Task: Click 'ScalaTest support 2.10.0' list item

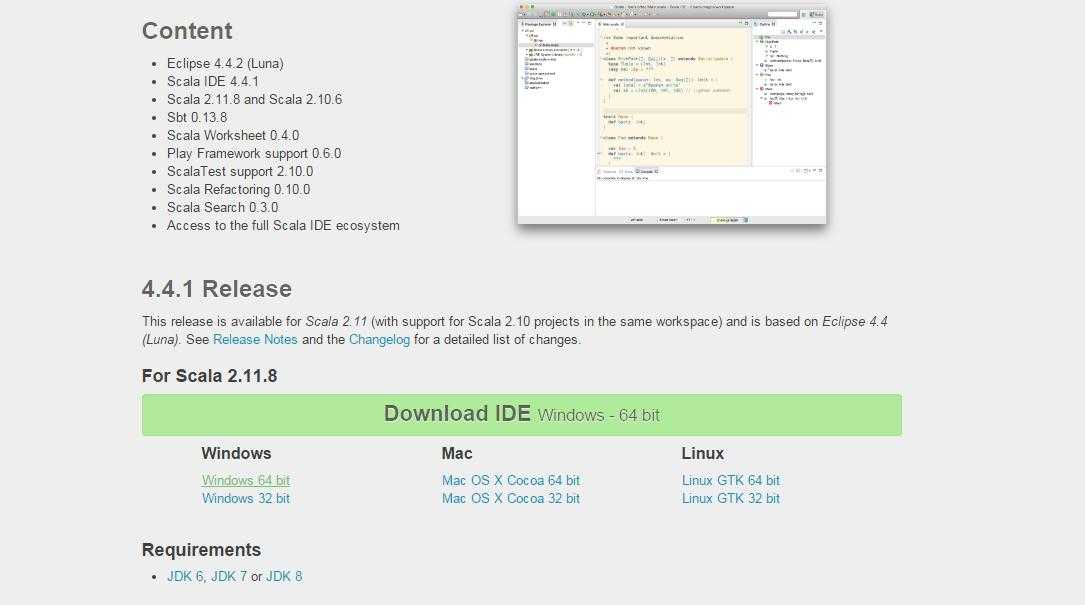Action: click(x=239, y=172)
